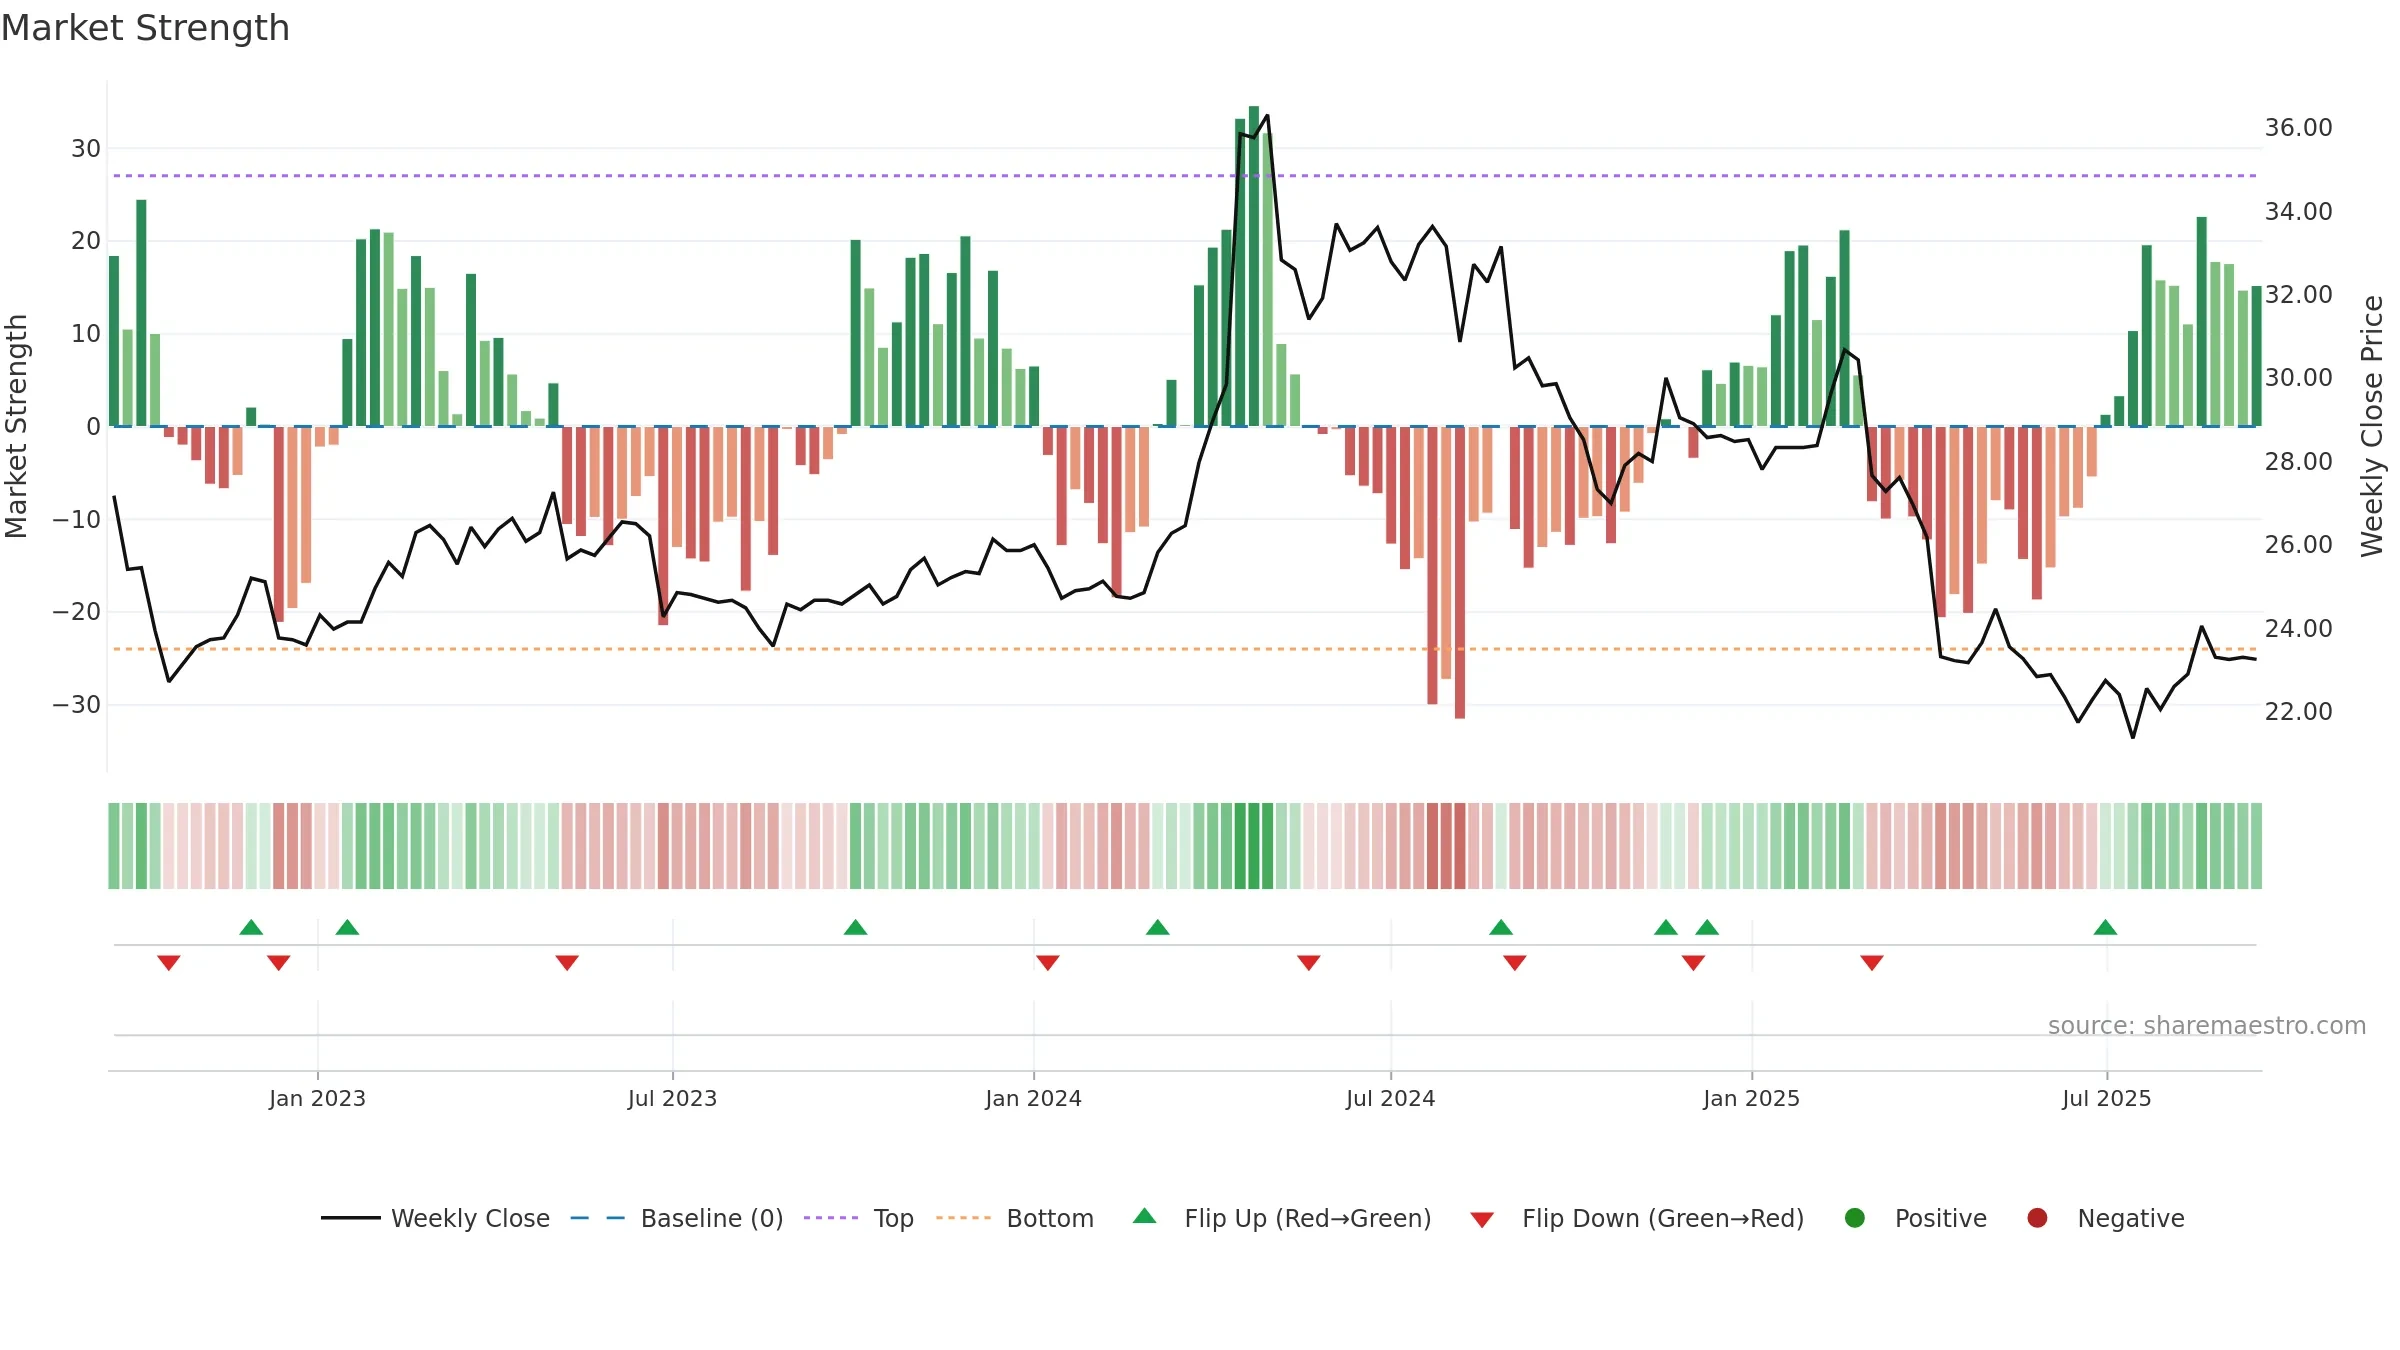Click the 22.00 price axis label

point(2298,711)
